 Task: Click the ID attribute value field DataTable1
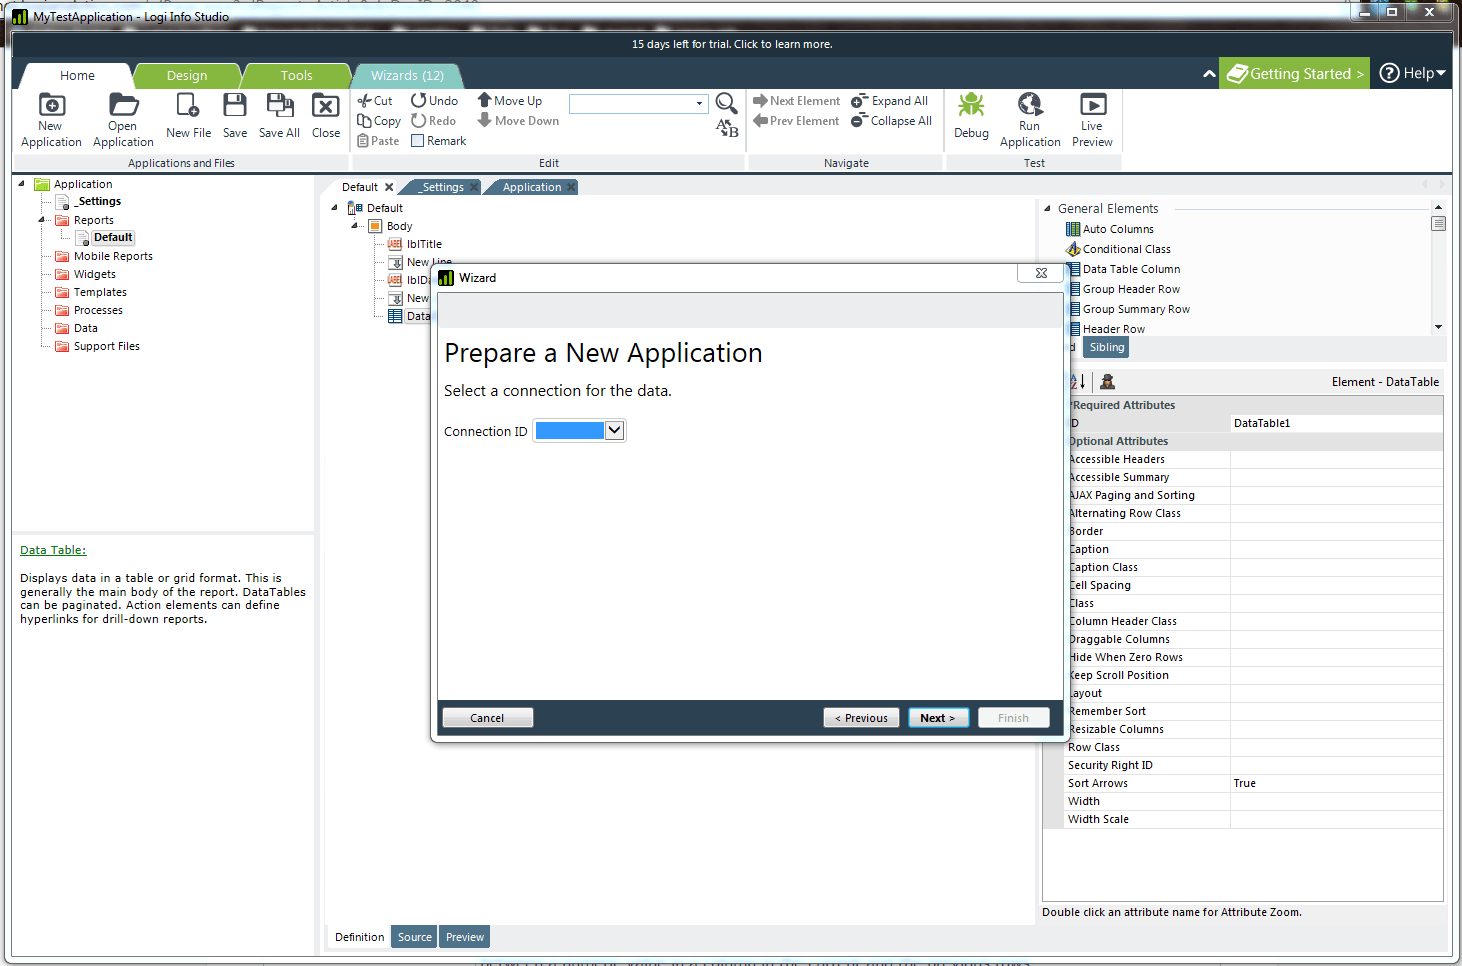1335,423
